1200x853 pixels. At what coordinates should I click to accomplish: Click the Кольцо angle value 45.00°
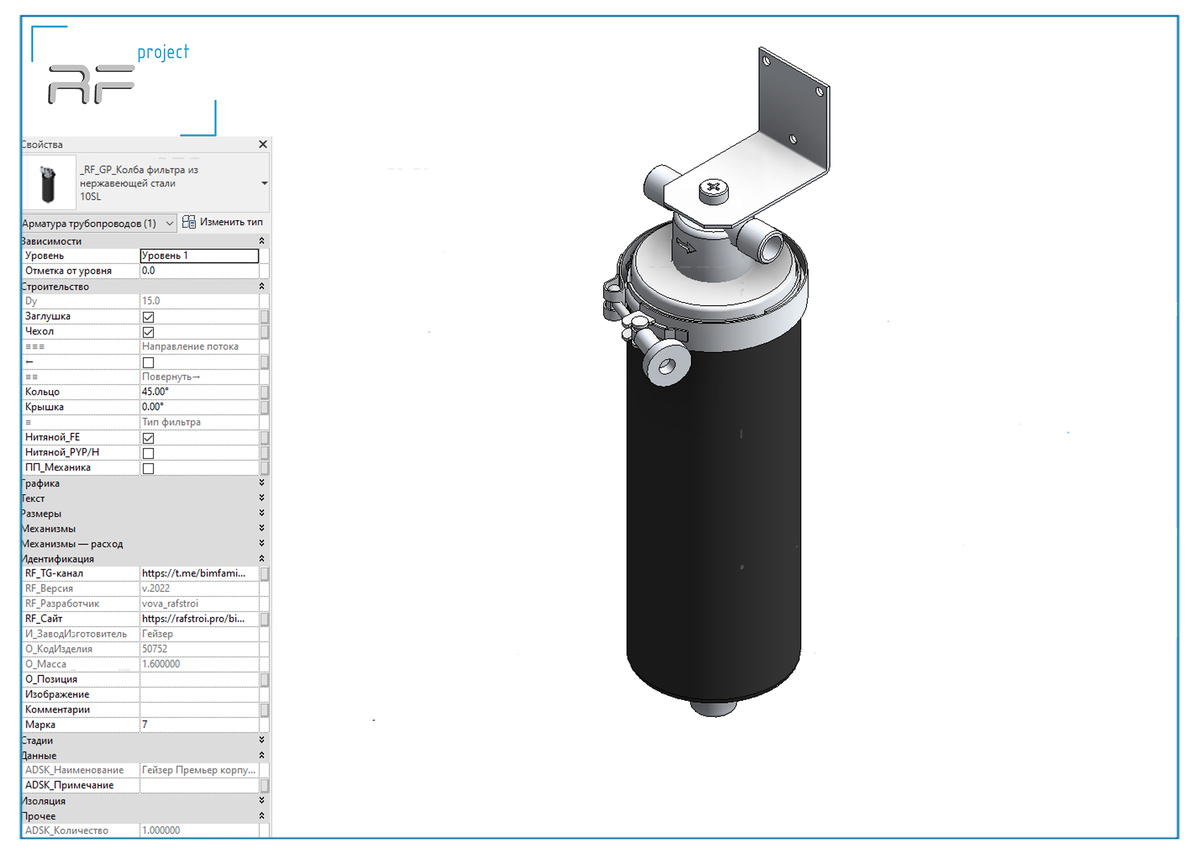[199, 392]
